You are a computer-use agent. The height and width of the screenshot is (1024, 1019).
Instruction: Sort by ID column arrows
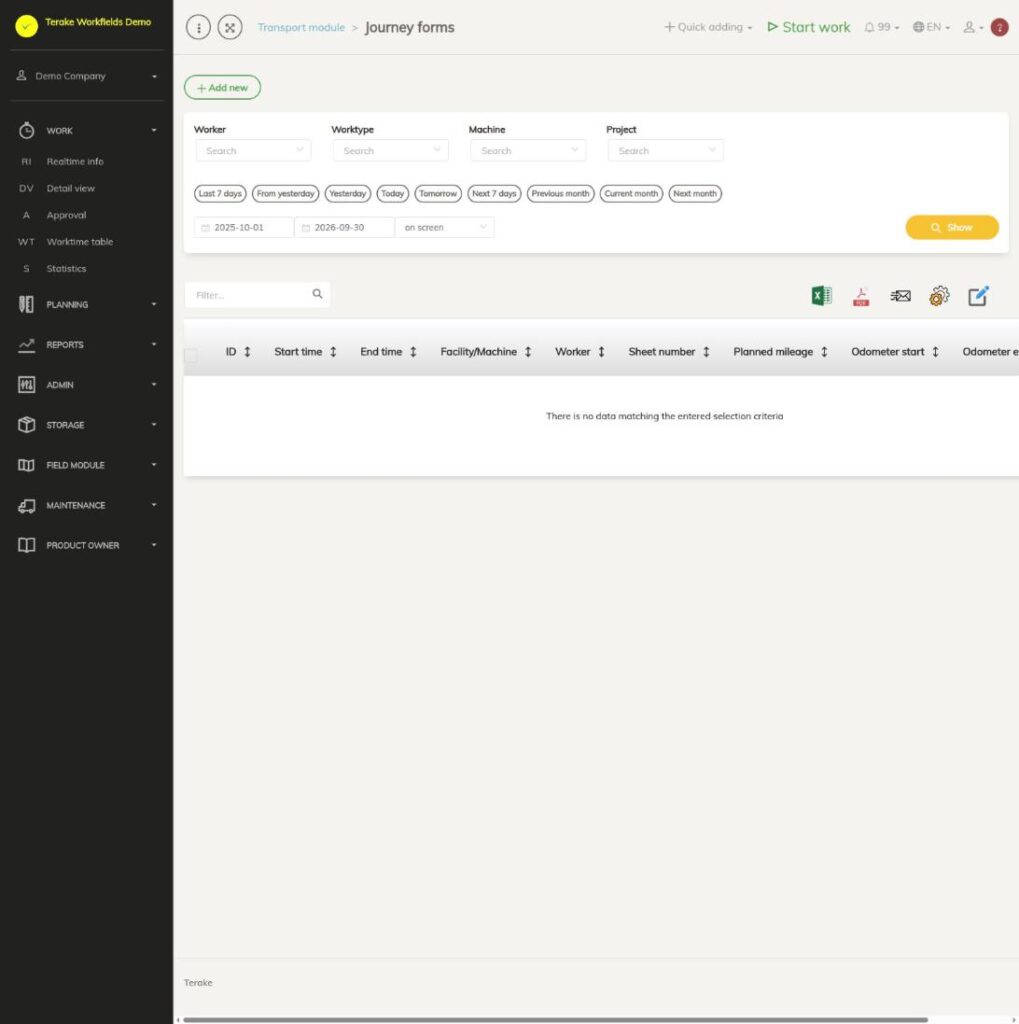pyautogui.click(x=248, y=352)
